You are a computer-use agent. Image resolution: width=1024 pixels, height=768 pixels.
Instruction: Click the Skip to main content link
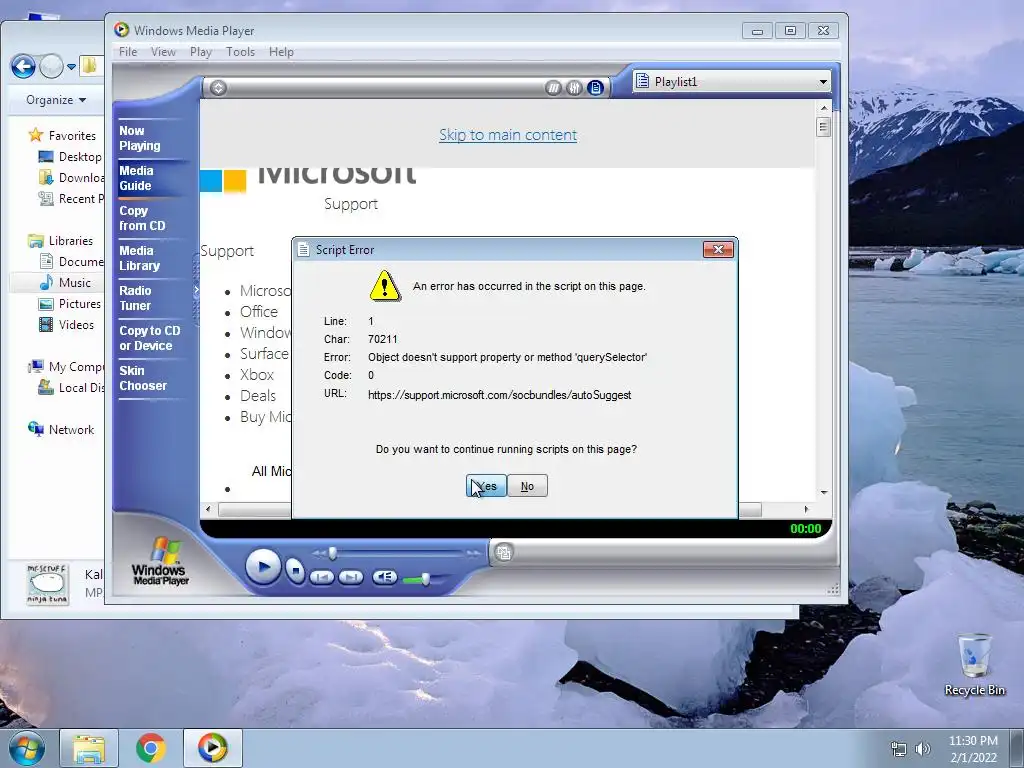508,135
